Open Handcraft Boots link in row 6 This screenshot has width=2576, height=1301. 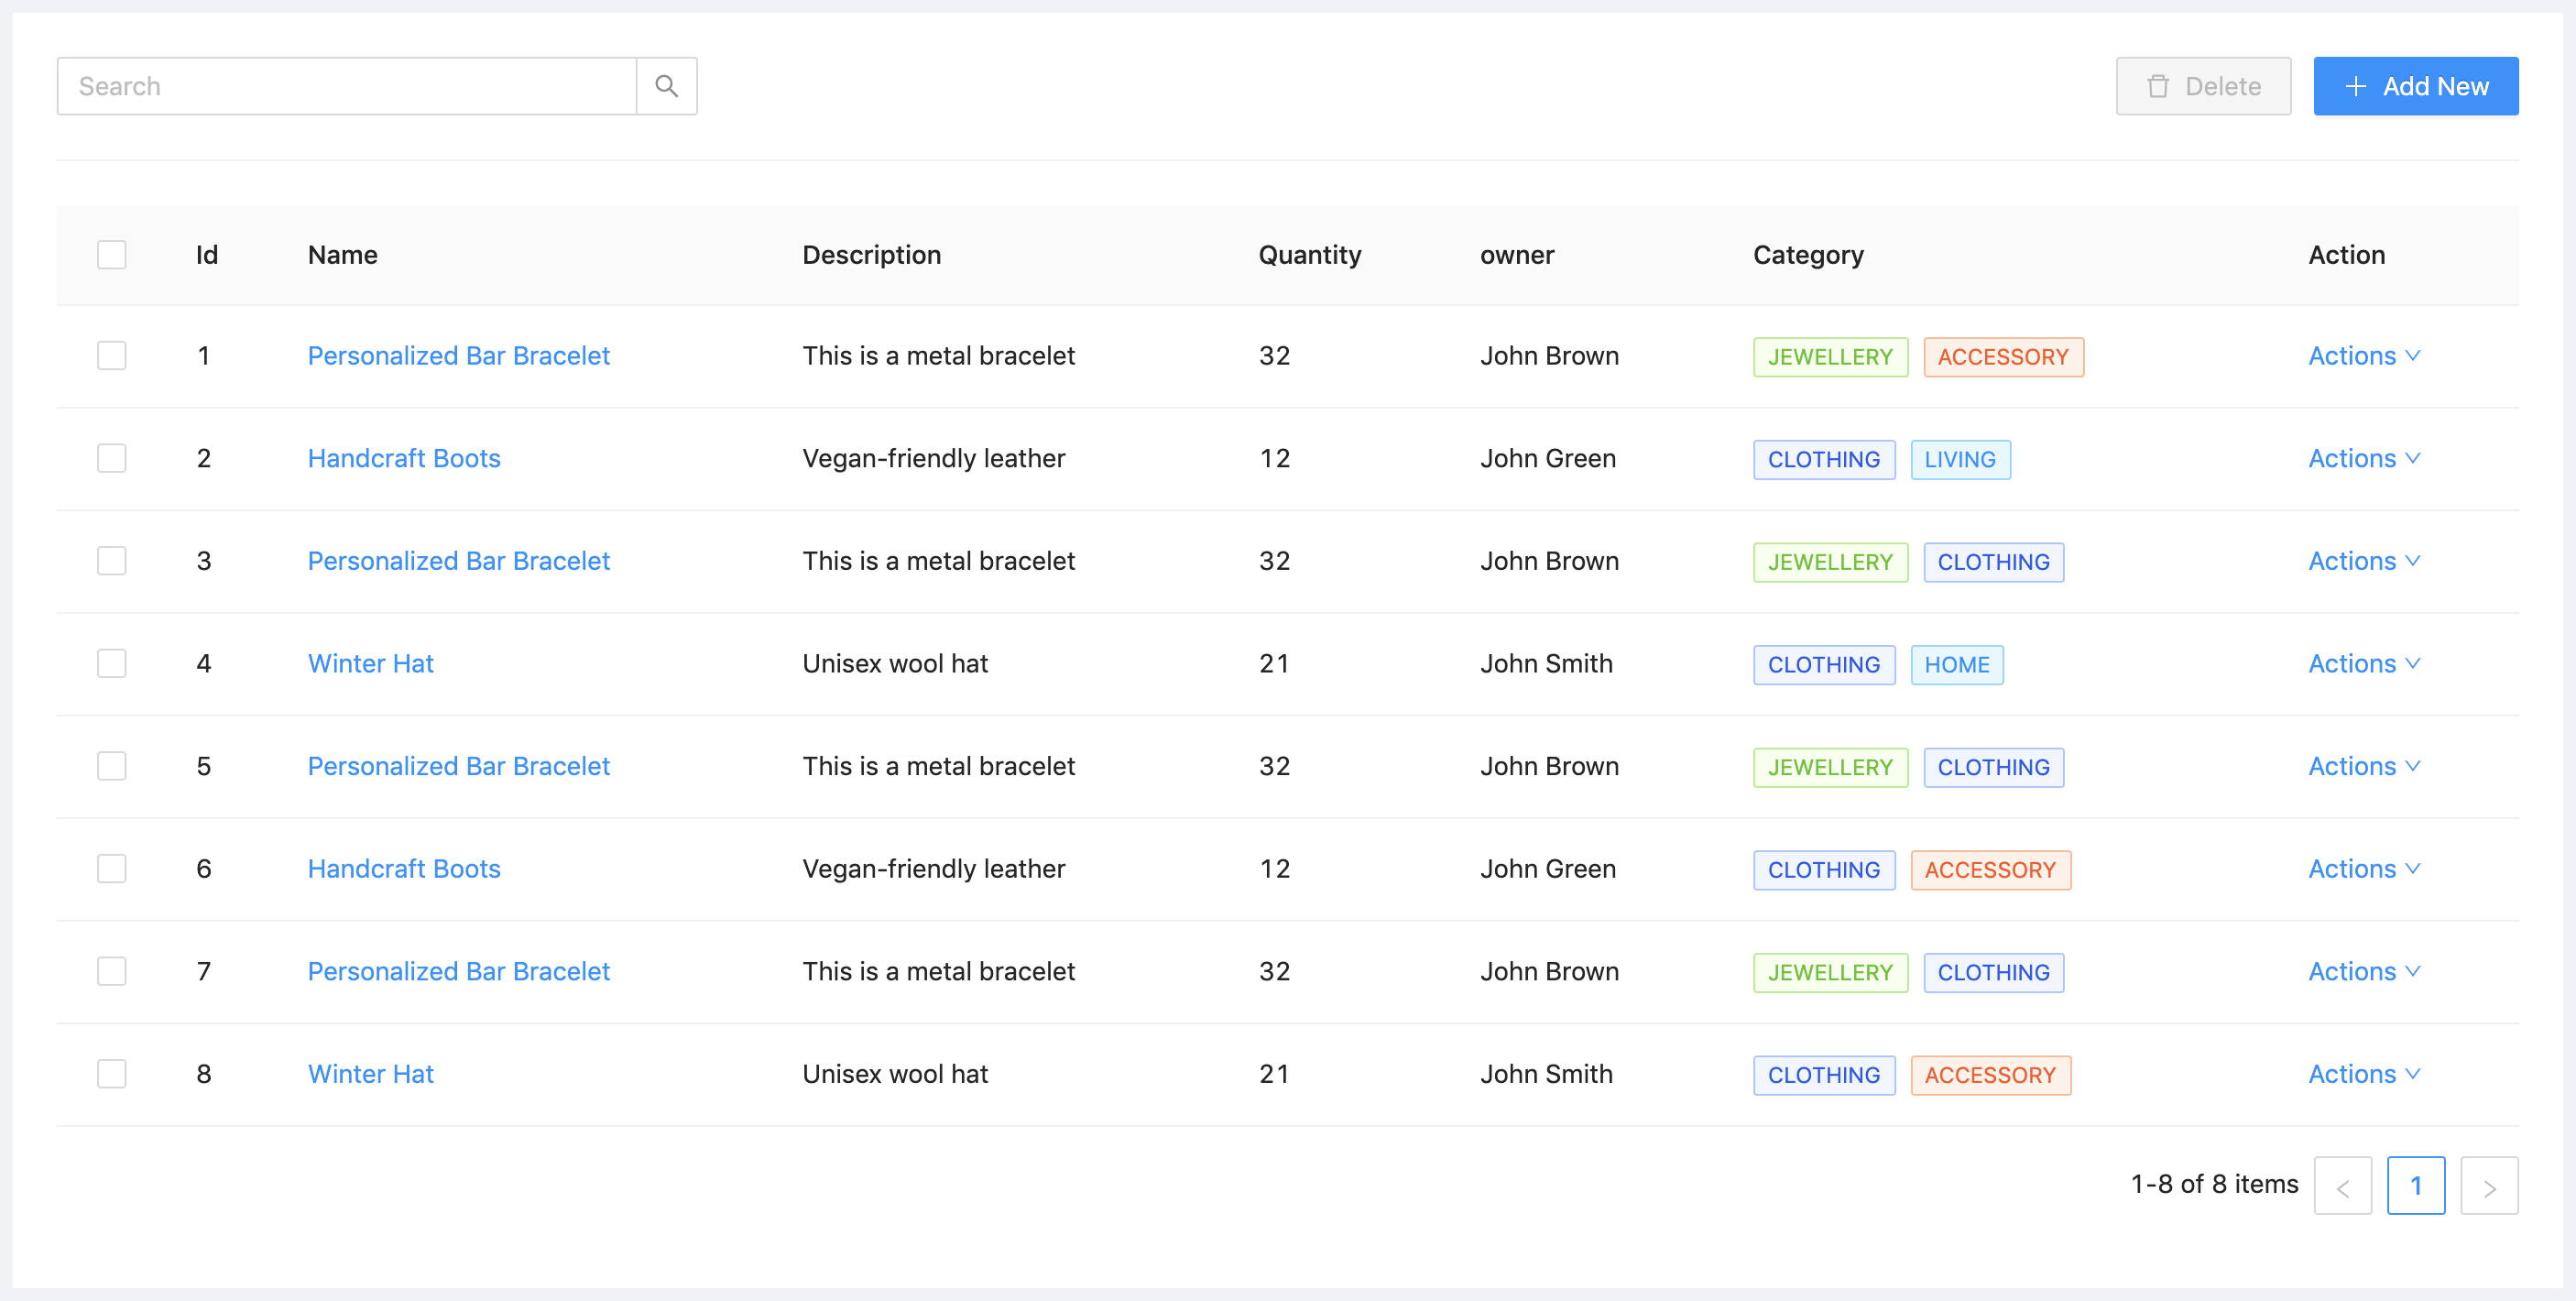404,869
